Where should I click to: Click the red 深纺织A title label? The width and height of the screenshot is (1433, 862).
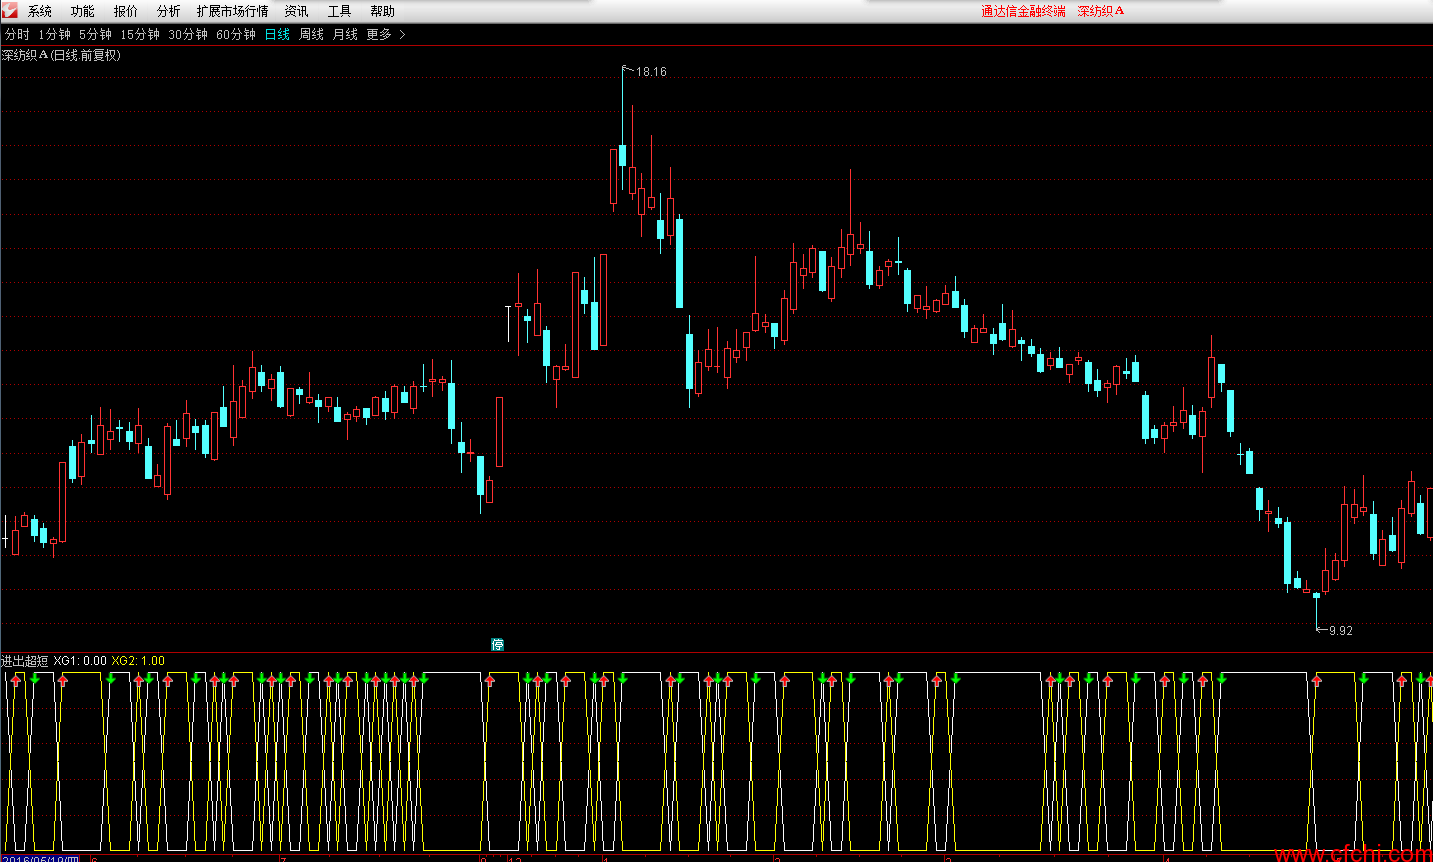point(1100,11)
